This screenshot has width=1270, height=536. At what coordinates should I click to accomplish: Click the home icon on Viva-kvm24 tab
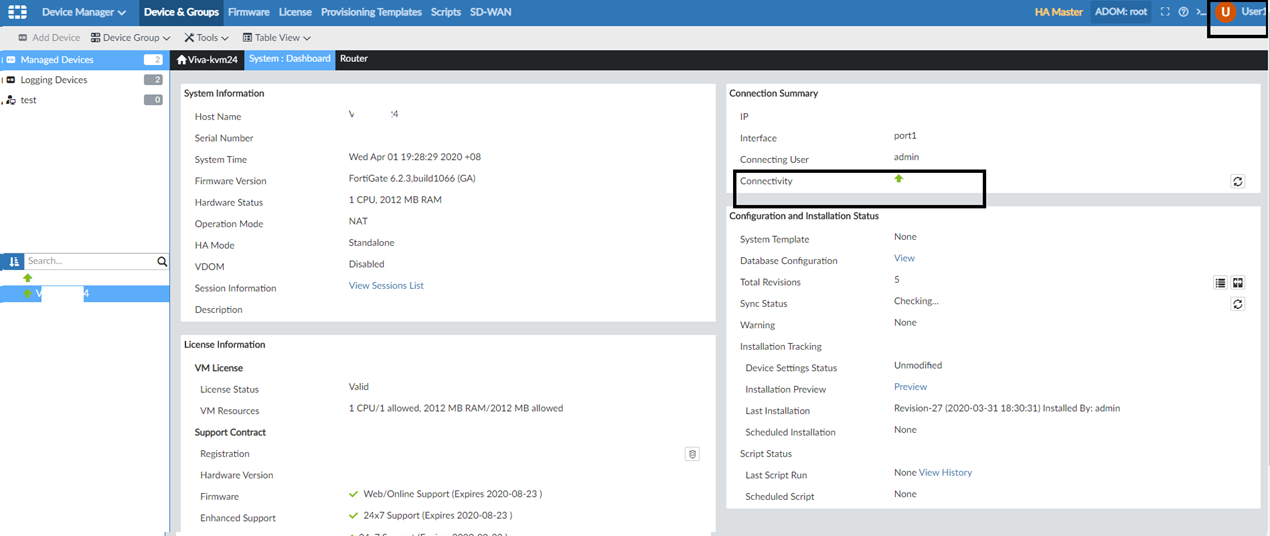[x=182, y=60]
